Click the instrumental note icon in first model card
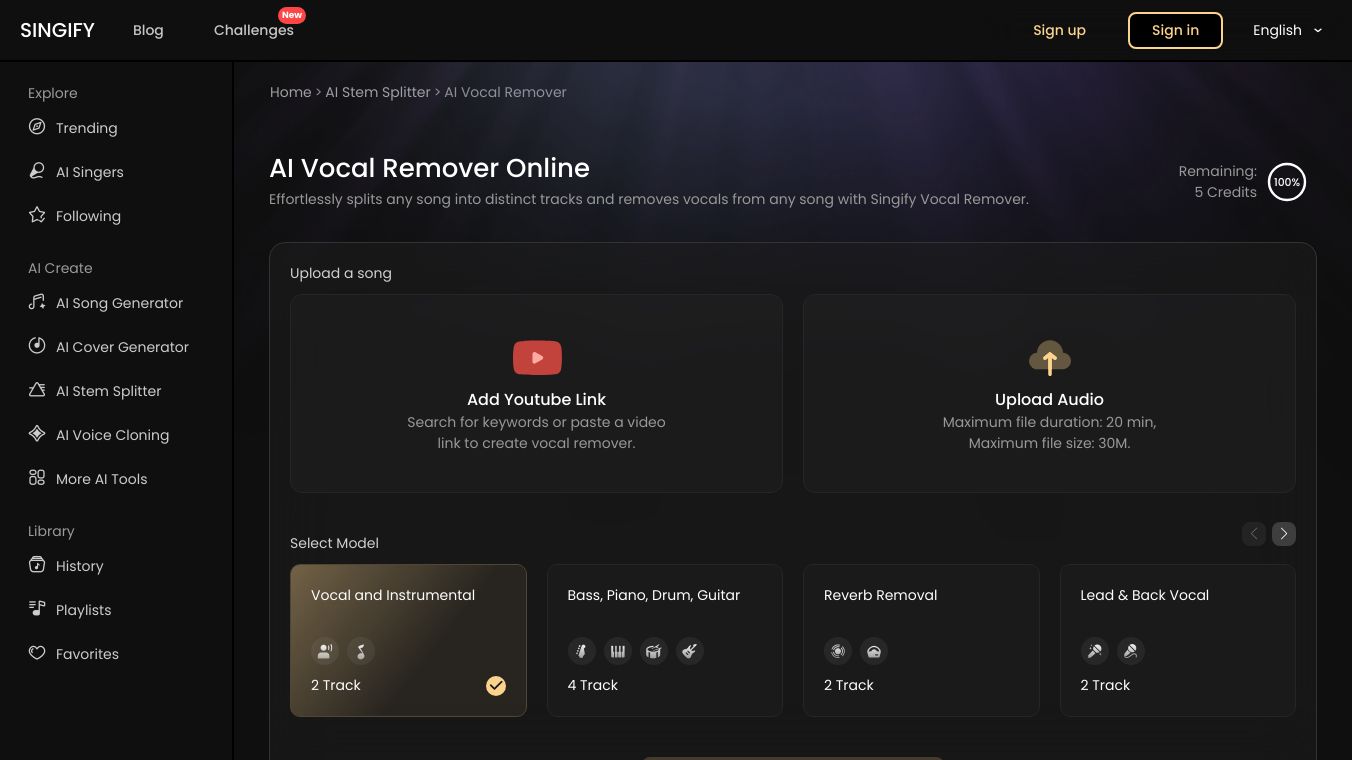Screen dimensions: 1352x760 coord(361,652)
